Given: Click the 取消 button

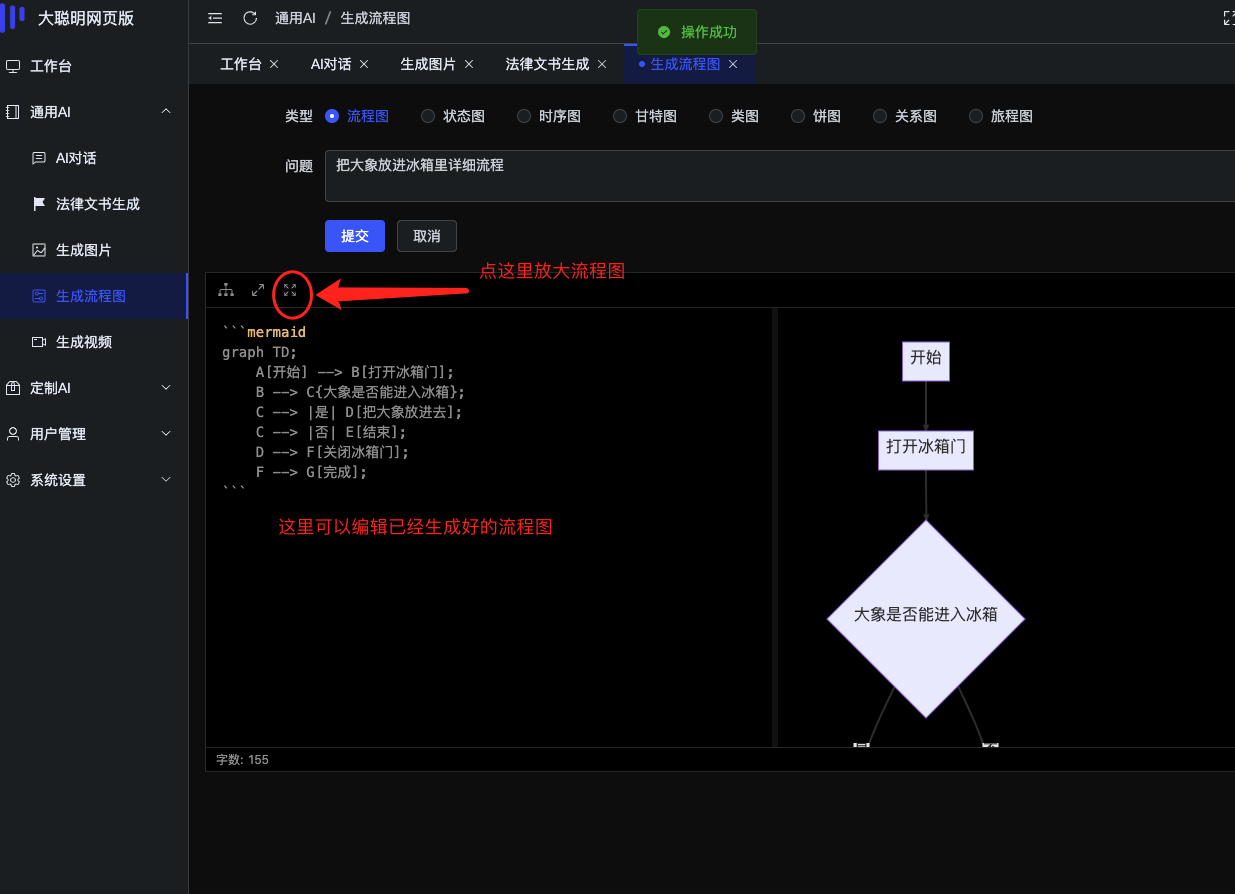Looking at the screenshot, I should coord(427,236).
